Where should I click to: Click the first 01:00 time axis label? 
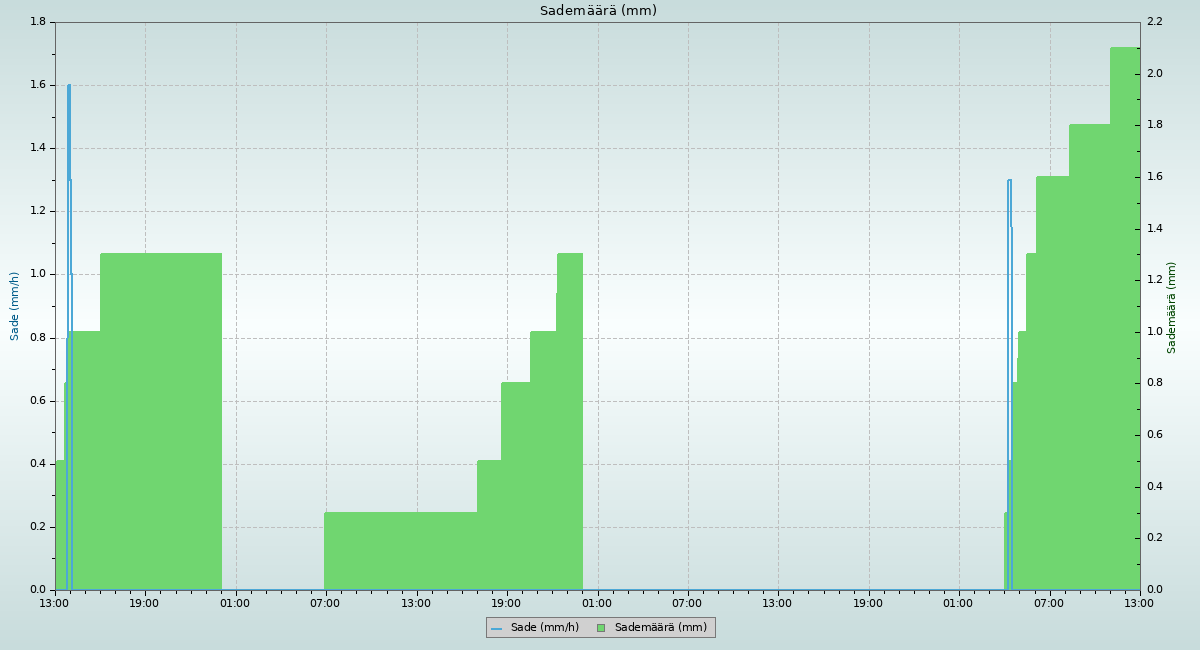point(236,603)
